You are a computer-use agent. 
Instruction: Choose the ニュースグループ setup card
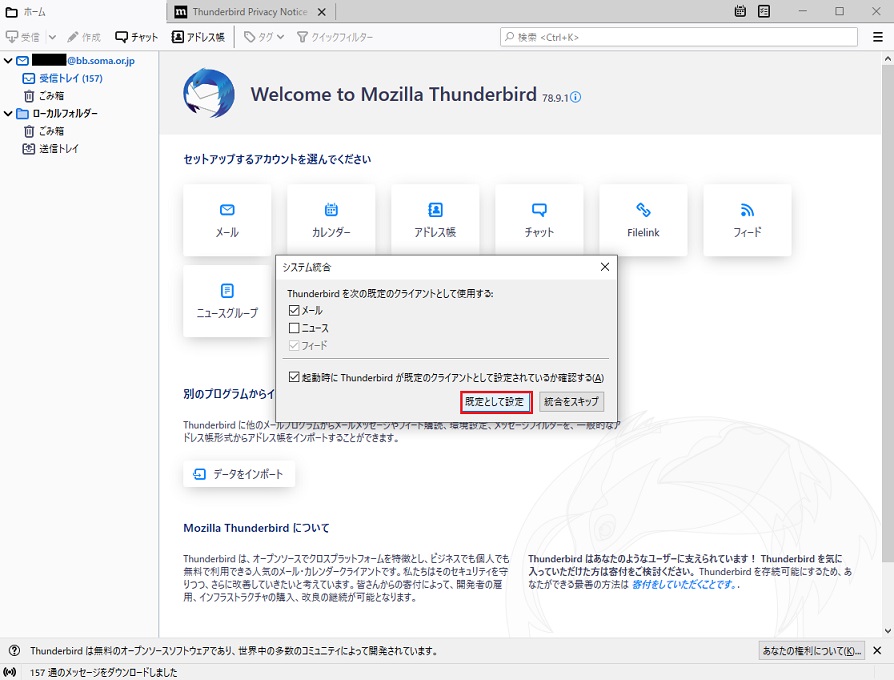pyautogui.click(x=227, y=300)
